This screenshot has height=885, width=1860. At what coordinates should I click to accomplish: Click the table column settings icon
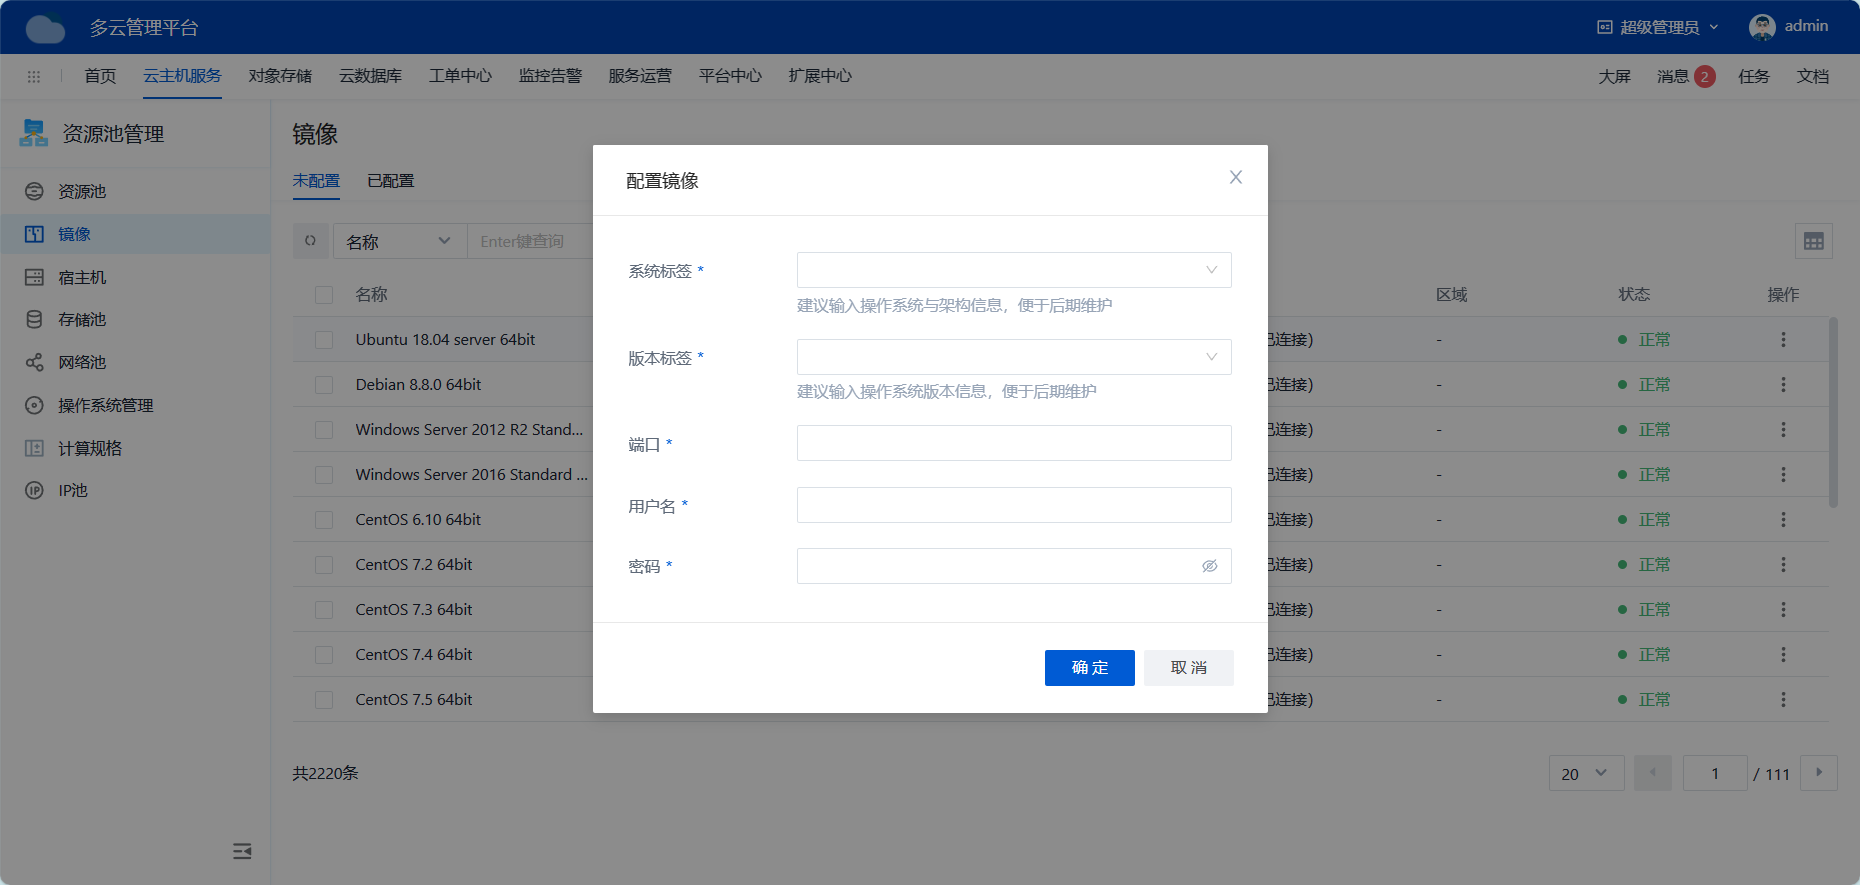click(1814, 241)
